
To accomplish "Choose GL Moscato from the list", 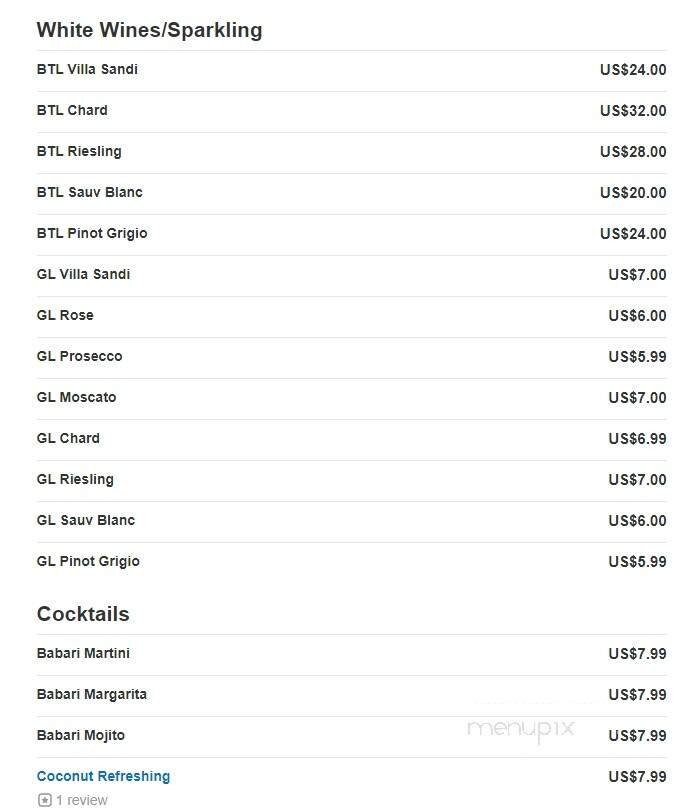I will [76, 398].
